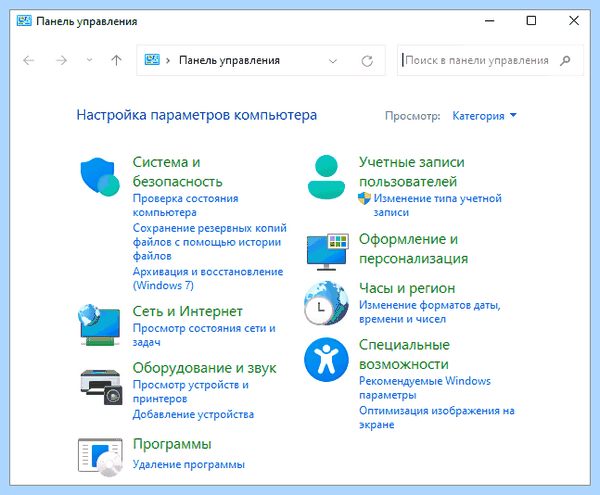Screen dimensions: 600x495
Task: Open Система и безопасность category
Action: (x=177, y=172)
